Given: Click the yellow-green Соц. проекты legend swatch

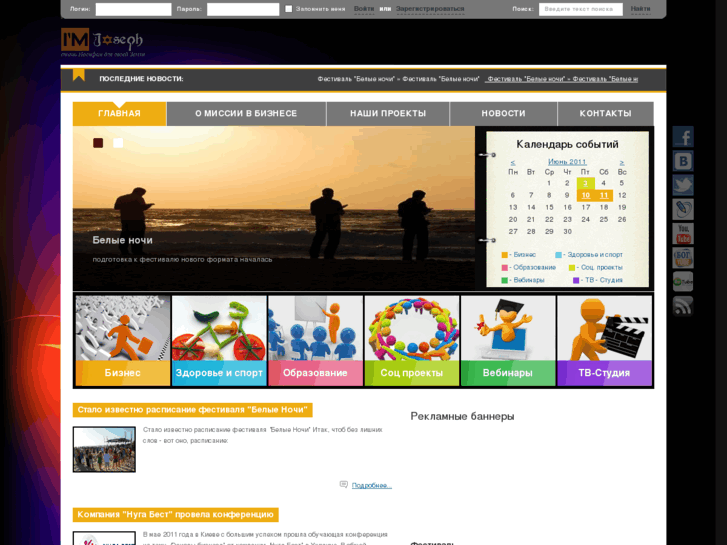Looking at the screenshot, I should pos(572,268).
